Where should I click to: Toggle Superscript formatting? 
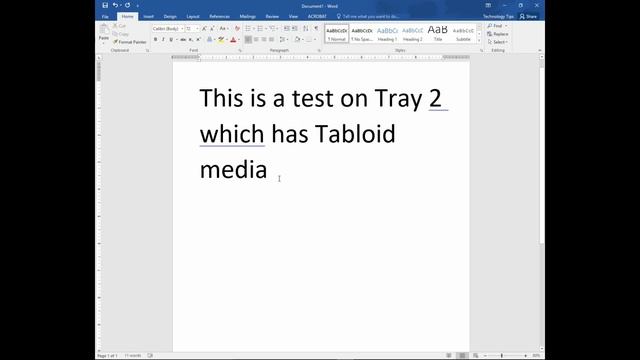[198, 40]
